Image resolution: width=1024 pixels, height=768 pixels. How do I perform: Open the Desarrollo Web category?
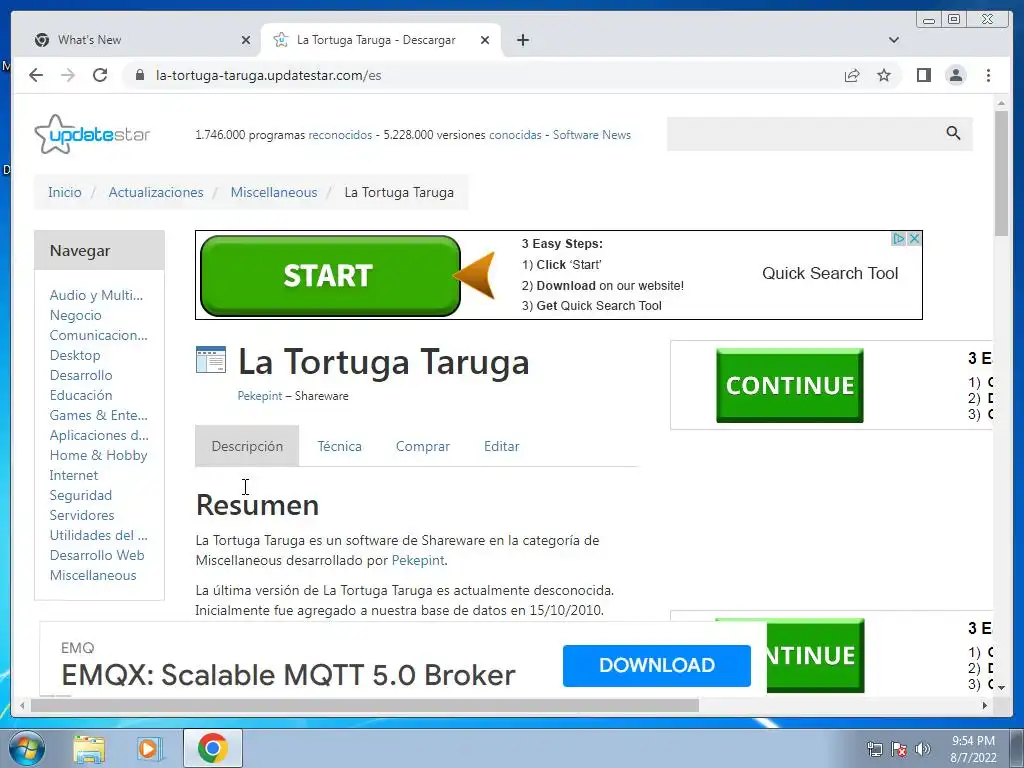click(97, 555)
